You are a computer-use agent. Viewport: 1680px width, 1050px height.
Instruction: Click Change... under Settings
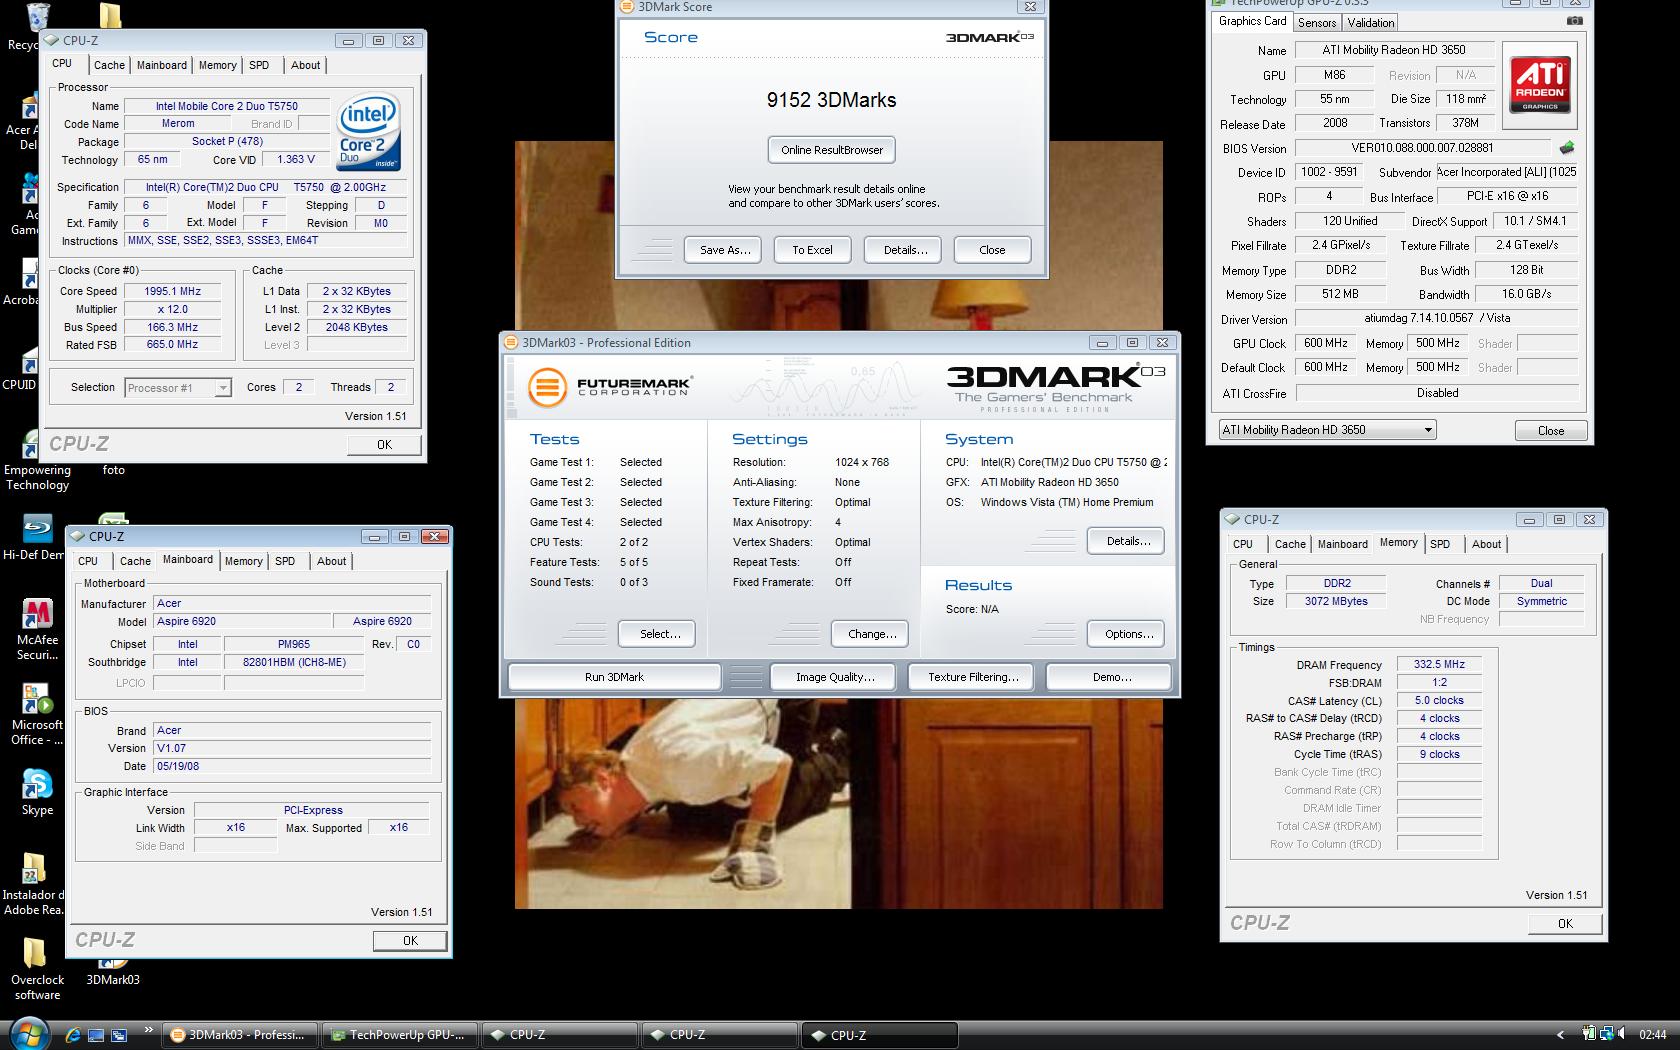(x=872, y=634)
